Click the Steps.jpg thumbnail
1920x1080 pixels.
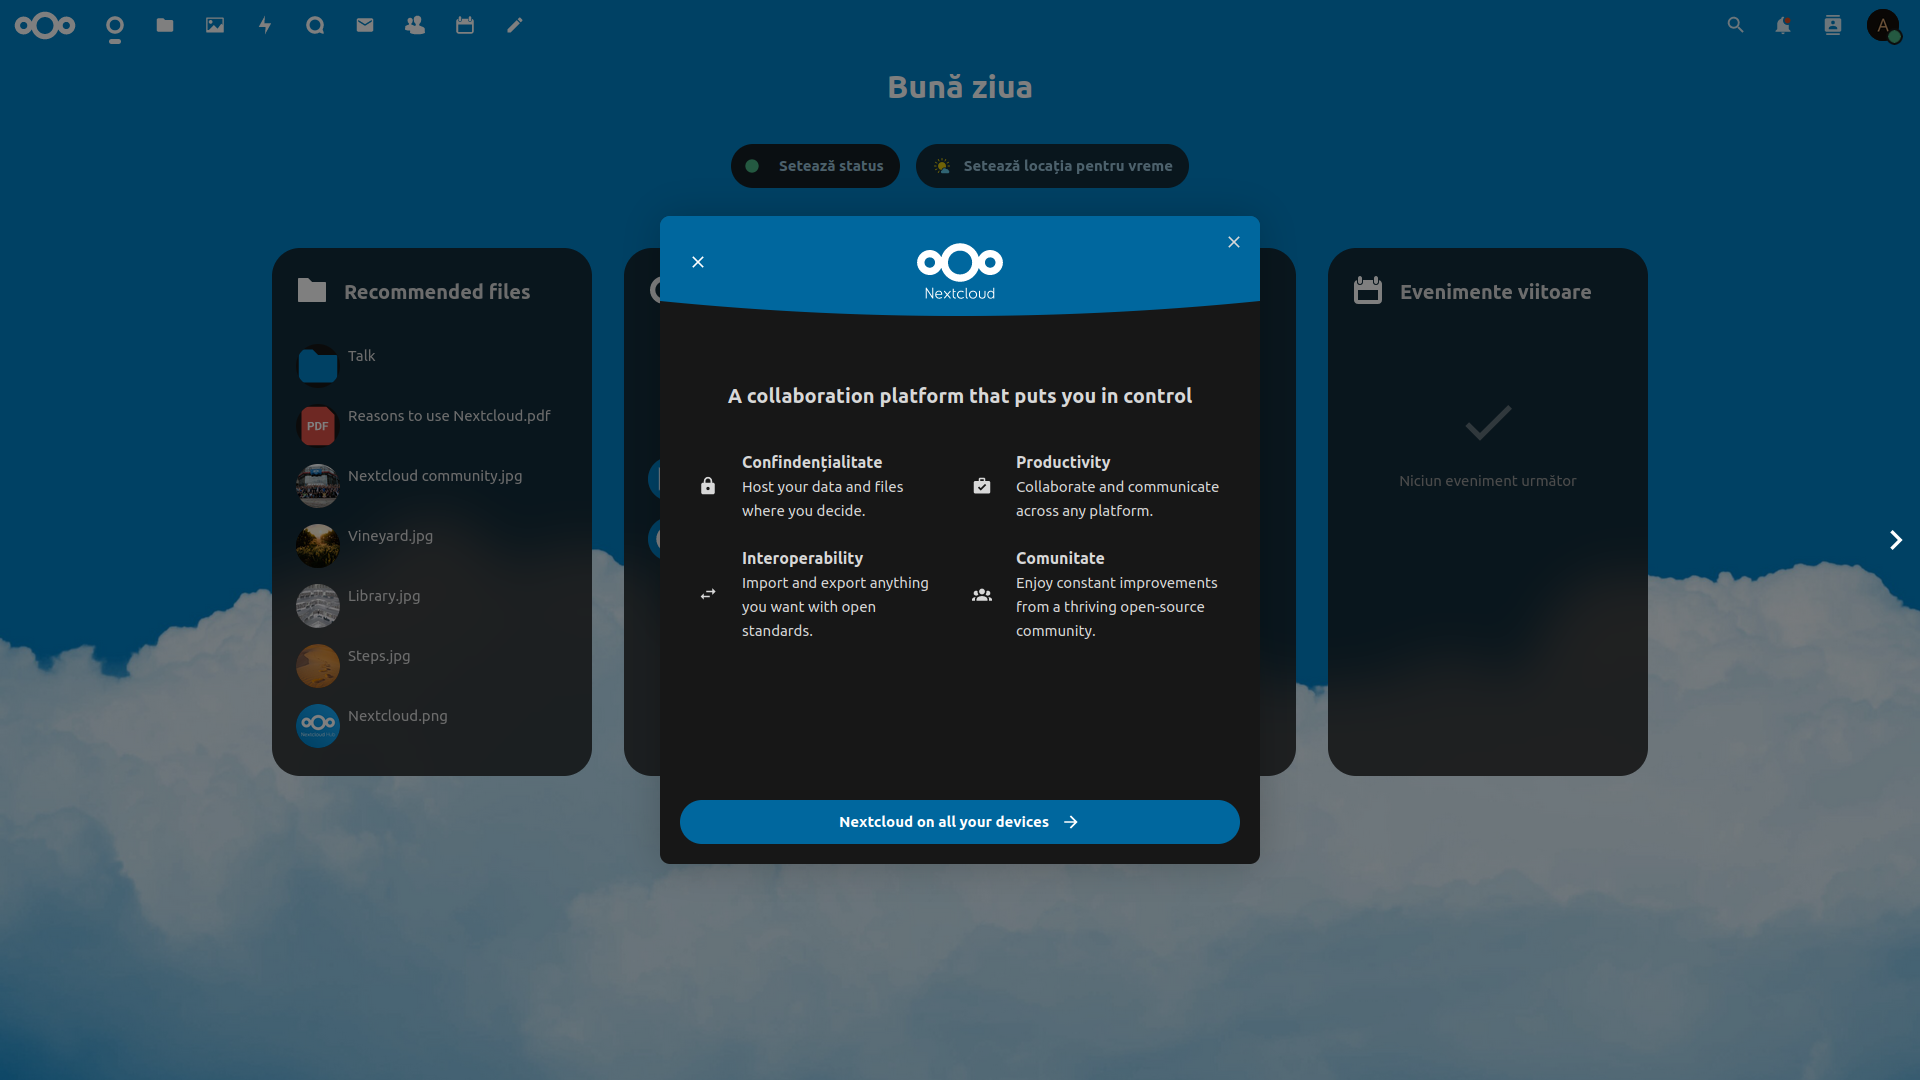point(318,666)
